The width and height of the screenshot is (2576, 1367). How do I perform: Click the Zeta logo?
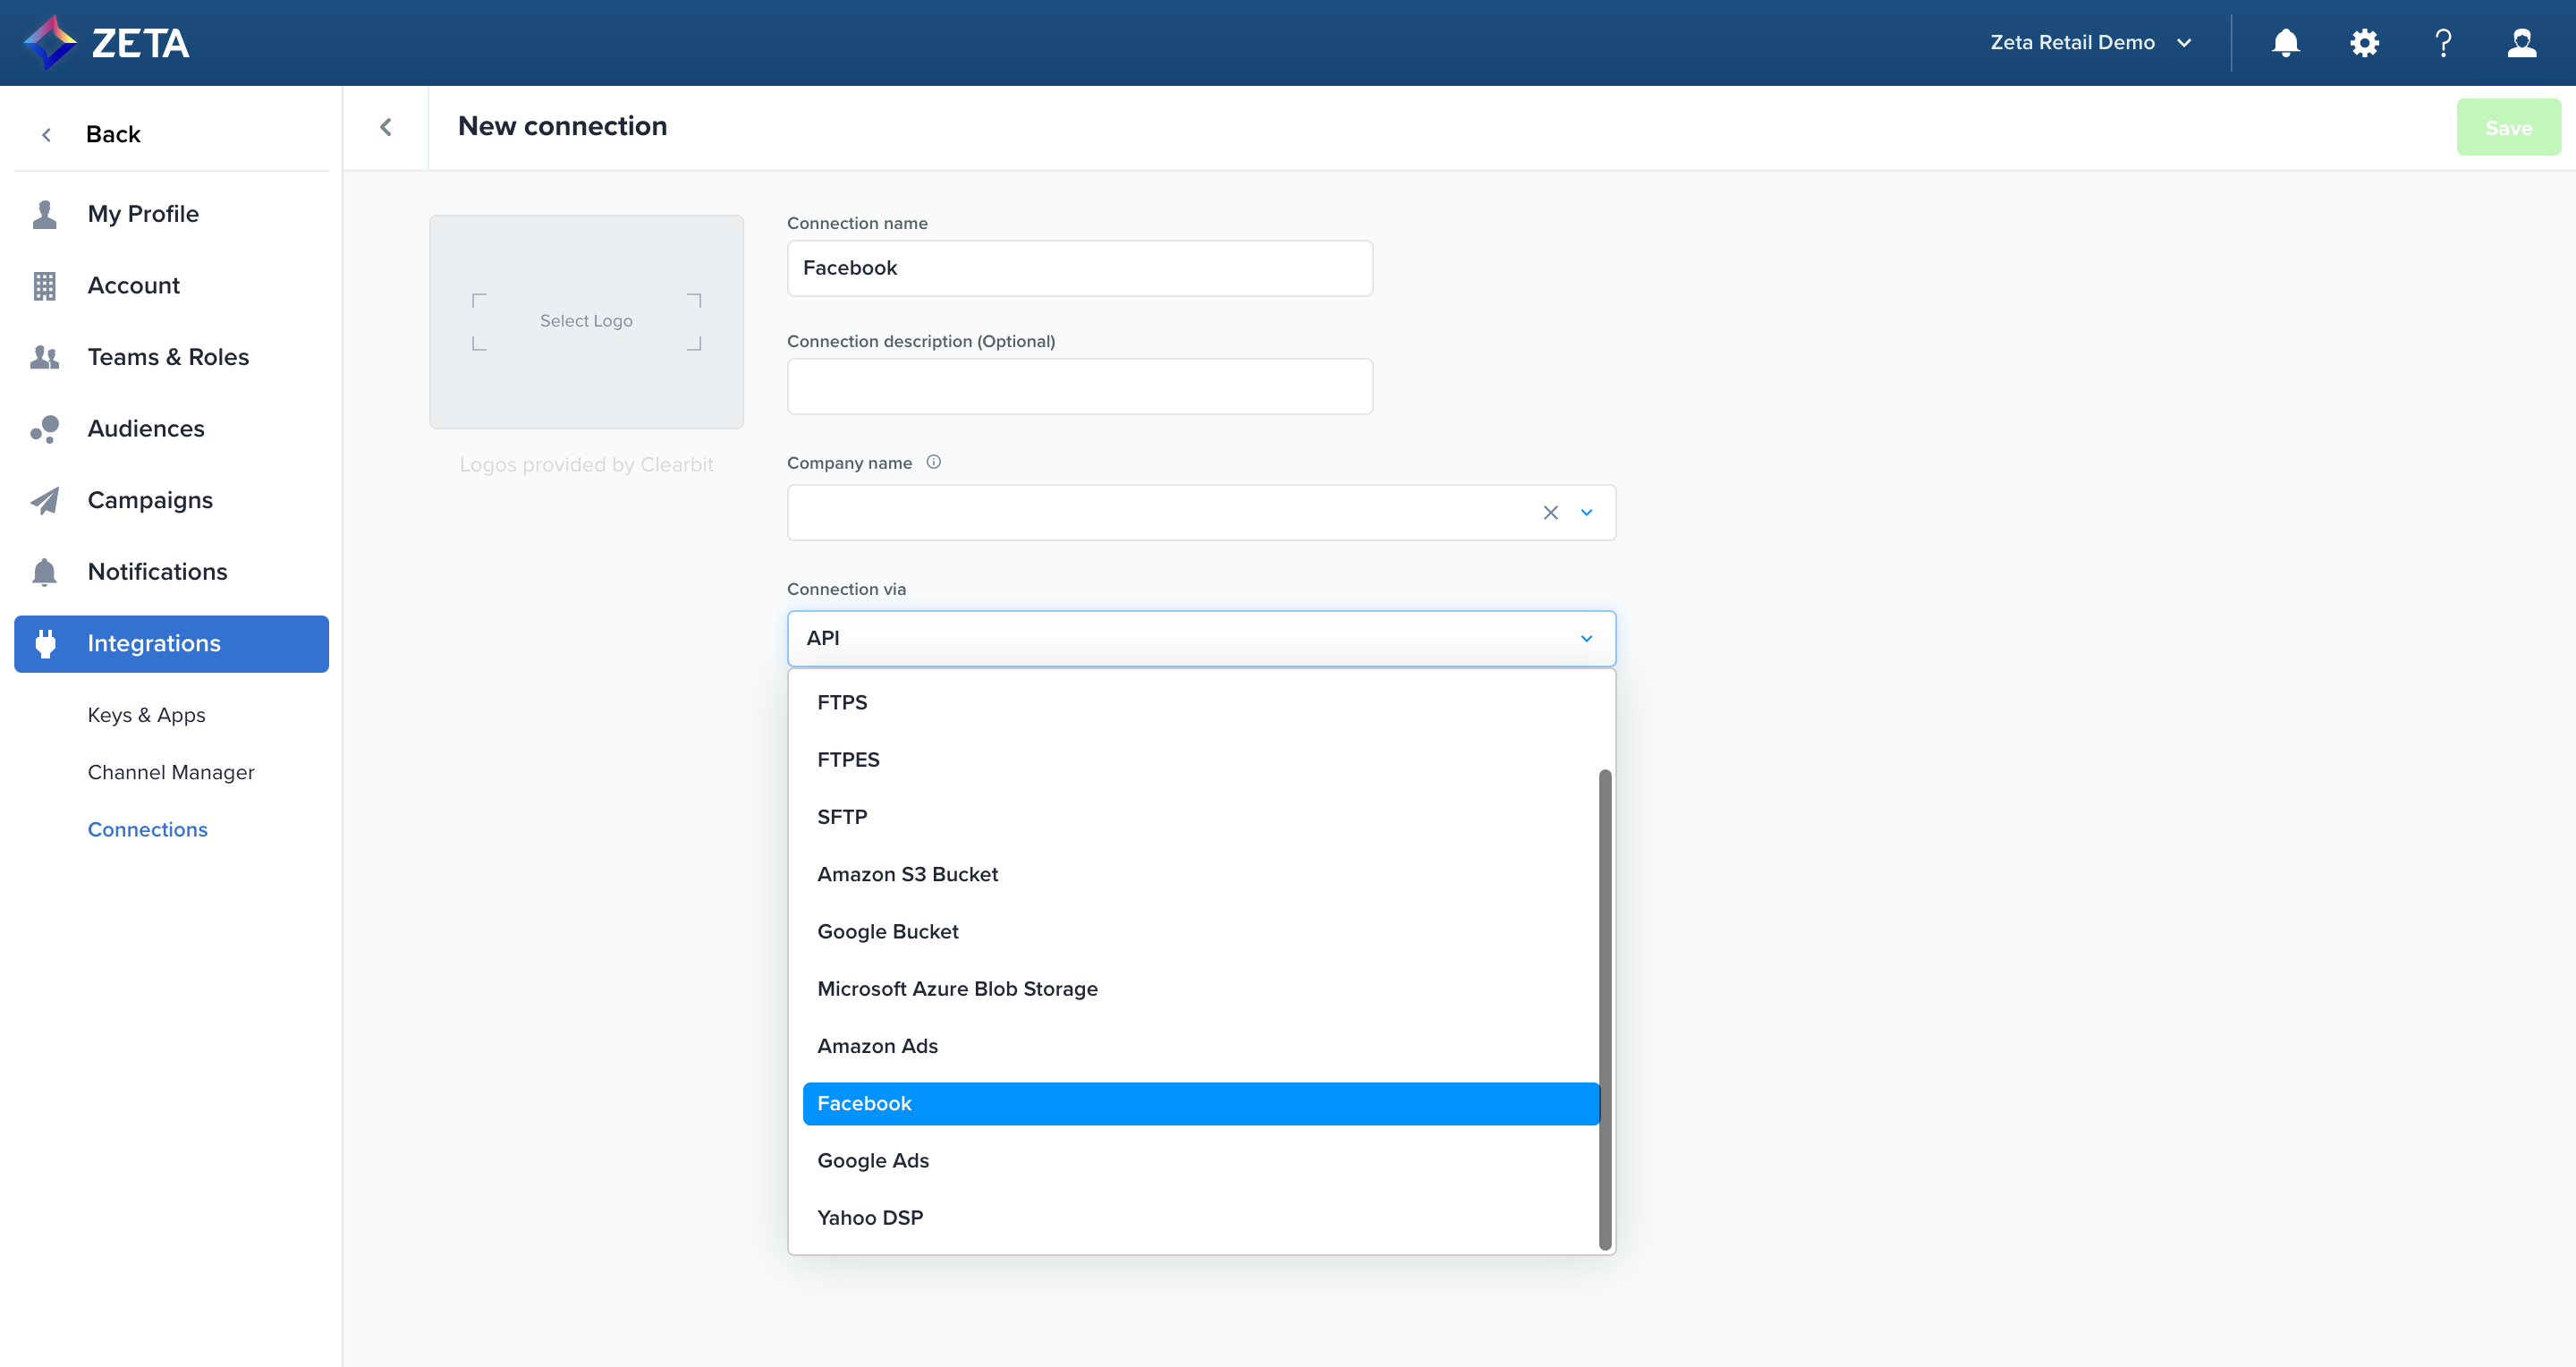click(x=106, y=43)
